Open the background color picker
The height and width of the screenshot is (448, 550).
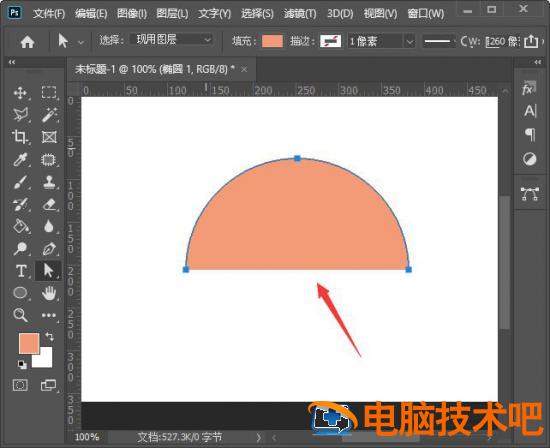point(46,361)
